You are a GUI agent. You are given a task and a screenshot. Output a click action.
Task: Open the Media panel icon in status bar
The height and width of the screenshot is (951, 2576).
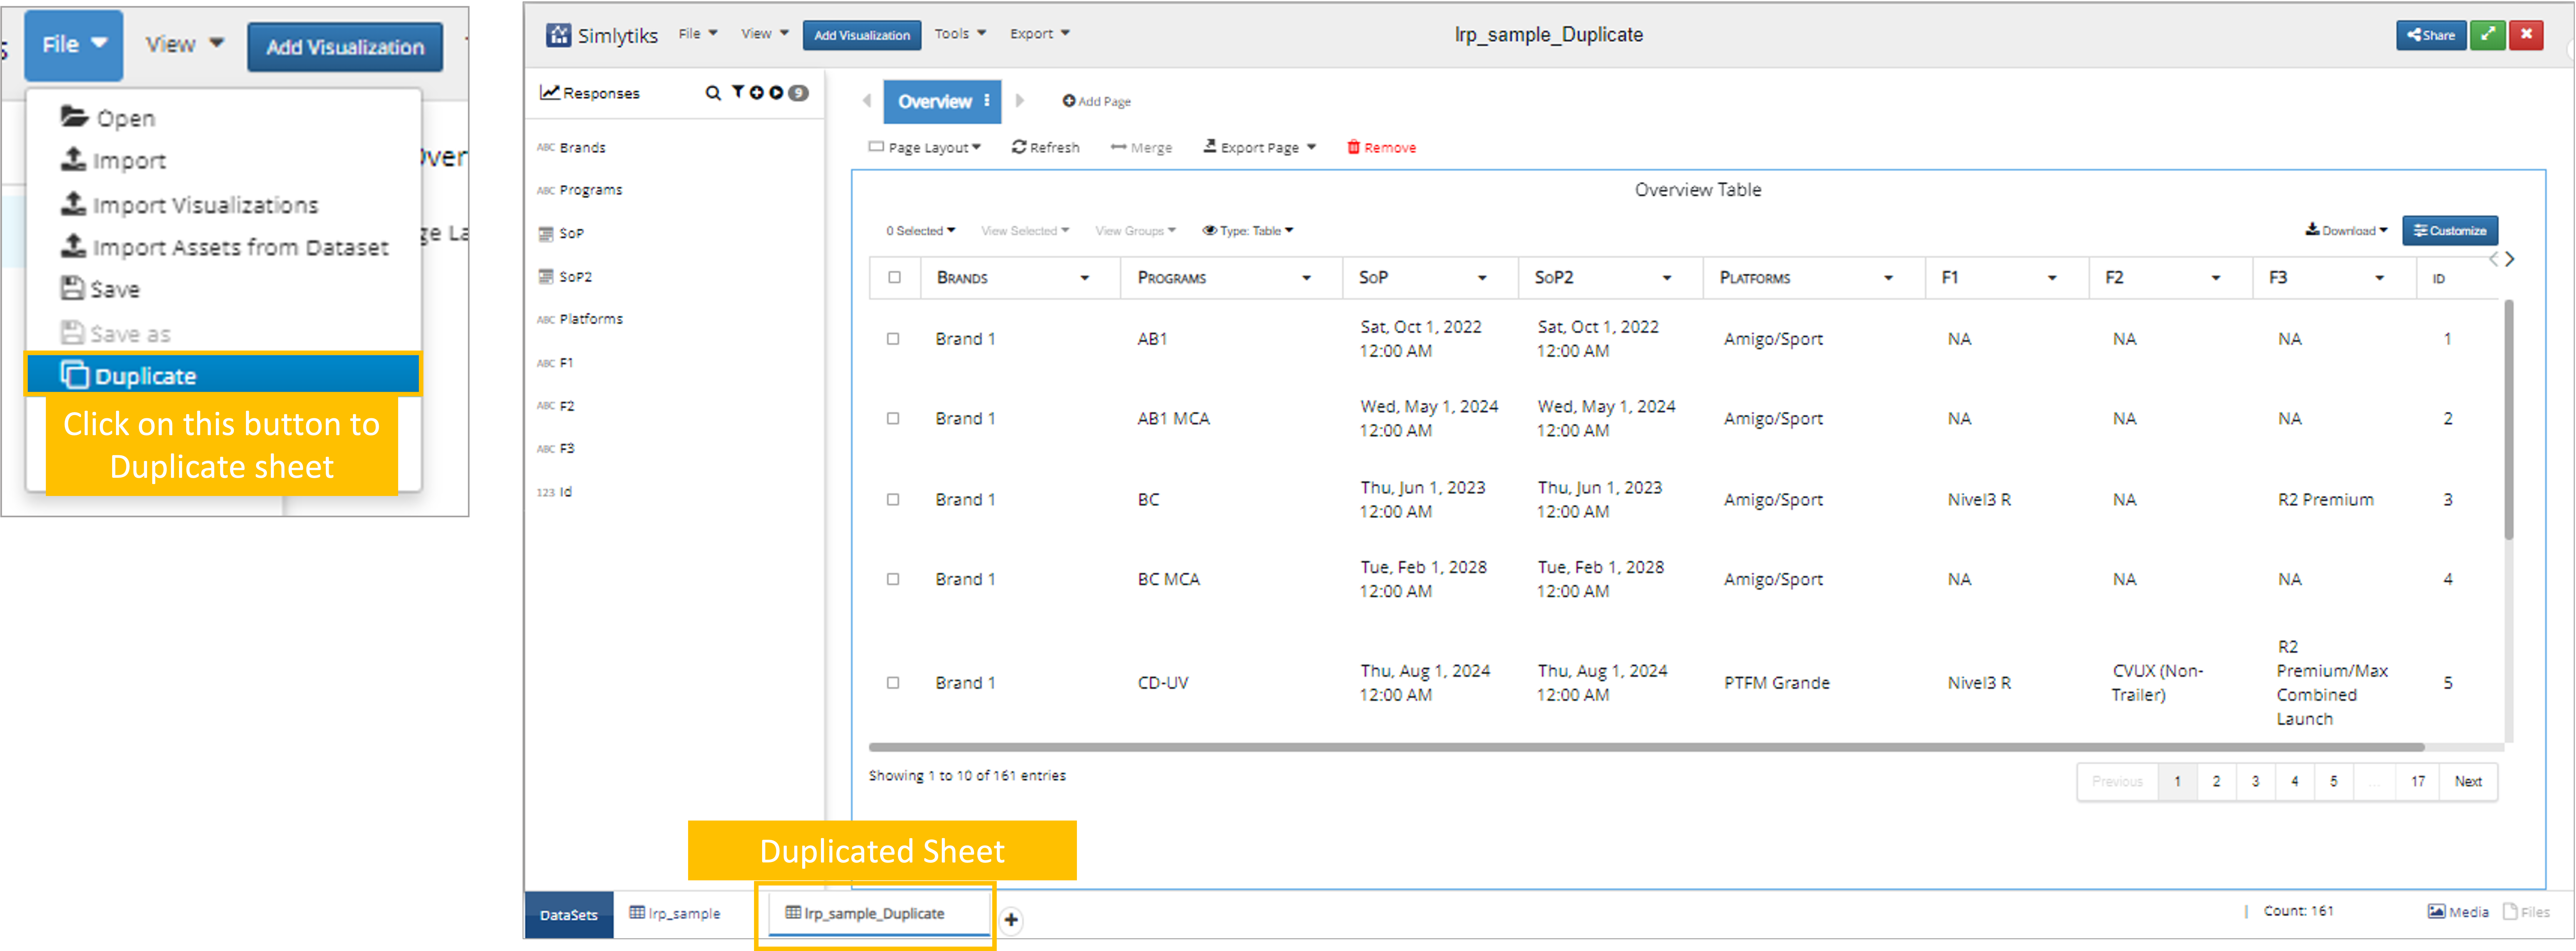(x=2458, y=912)
